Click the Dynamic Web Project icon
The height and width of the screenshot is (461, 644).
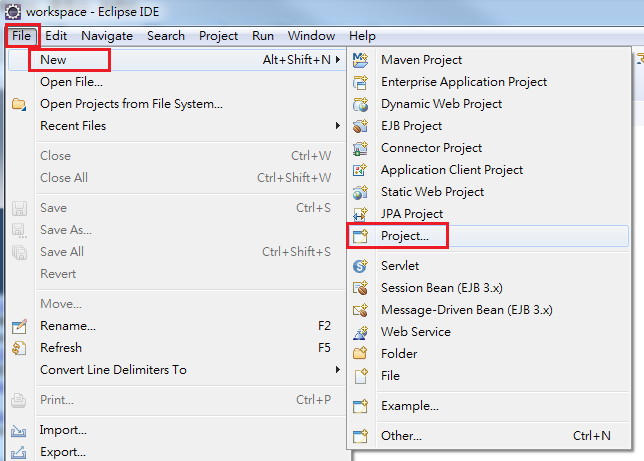tap(361, 104)
